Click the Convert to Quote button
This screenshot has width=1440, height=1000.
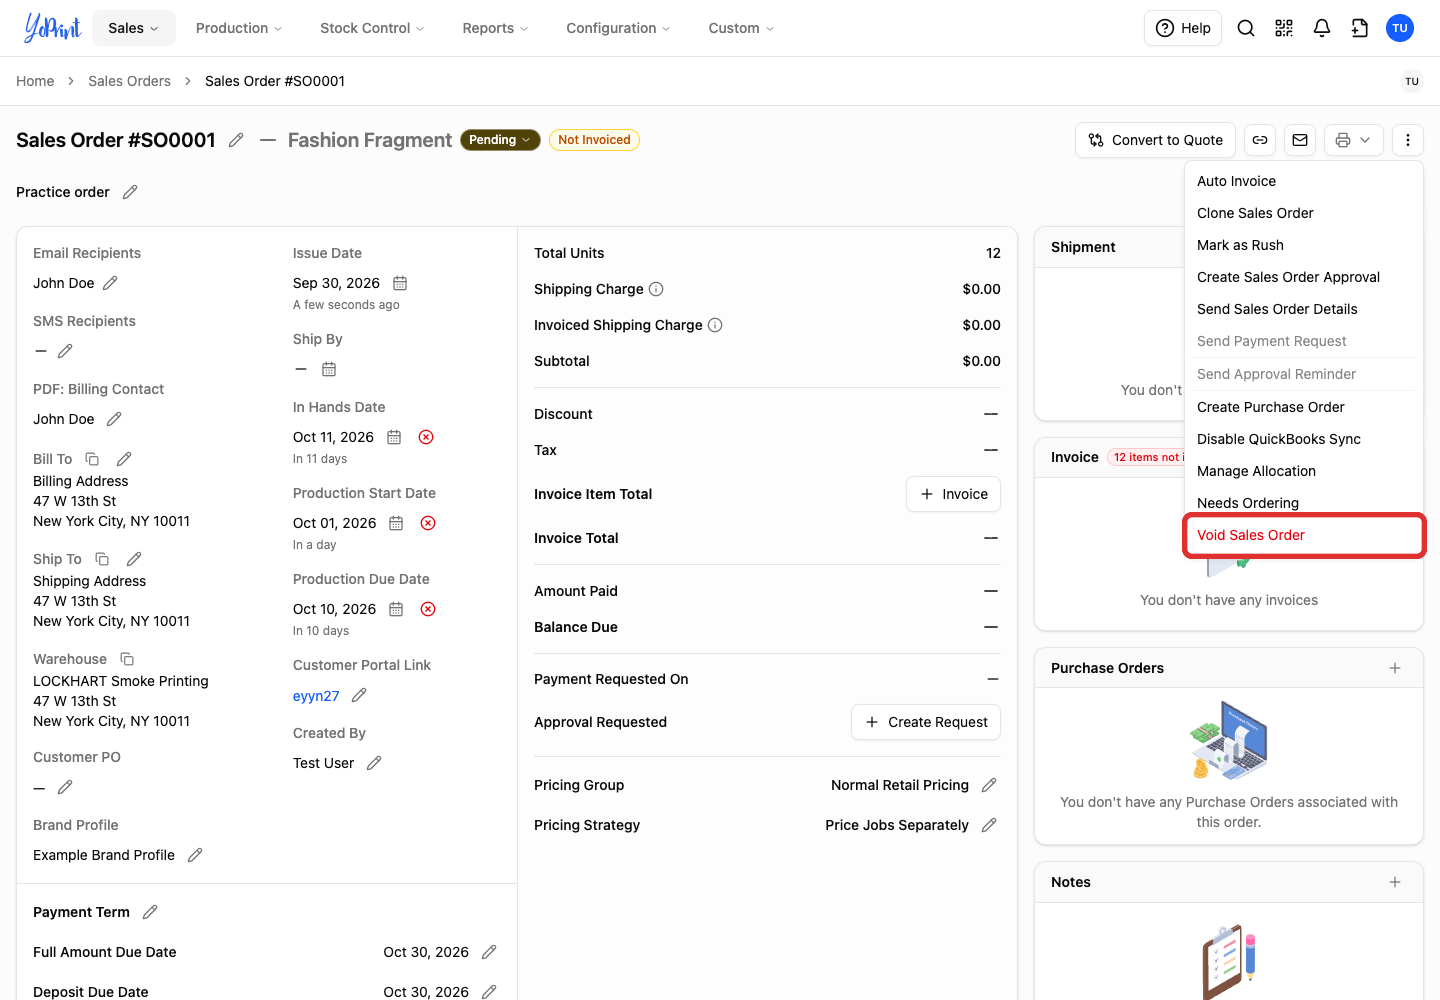pos(1156,140)
